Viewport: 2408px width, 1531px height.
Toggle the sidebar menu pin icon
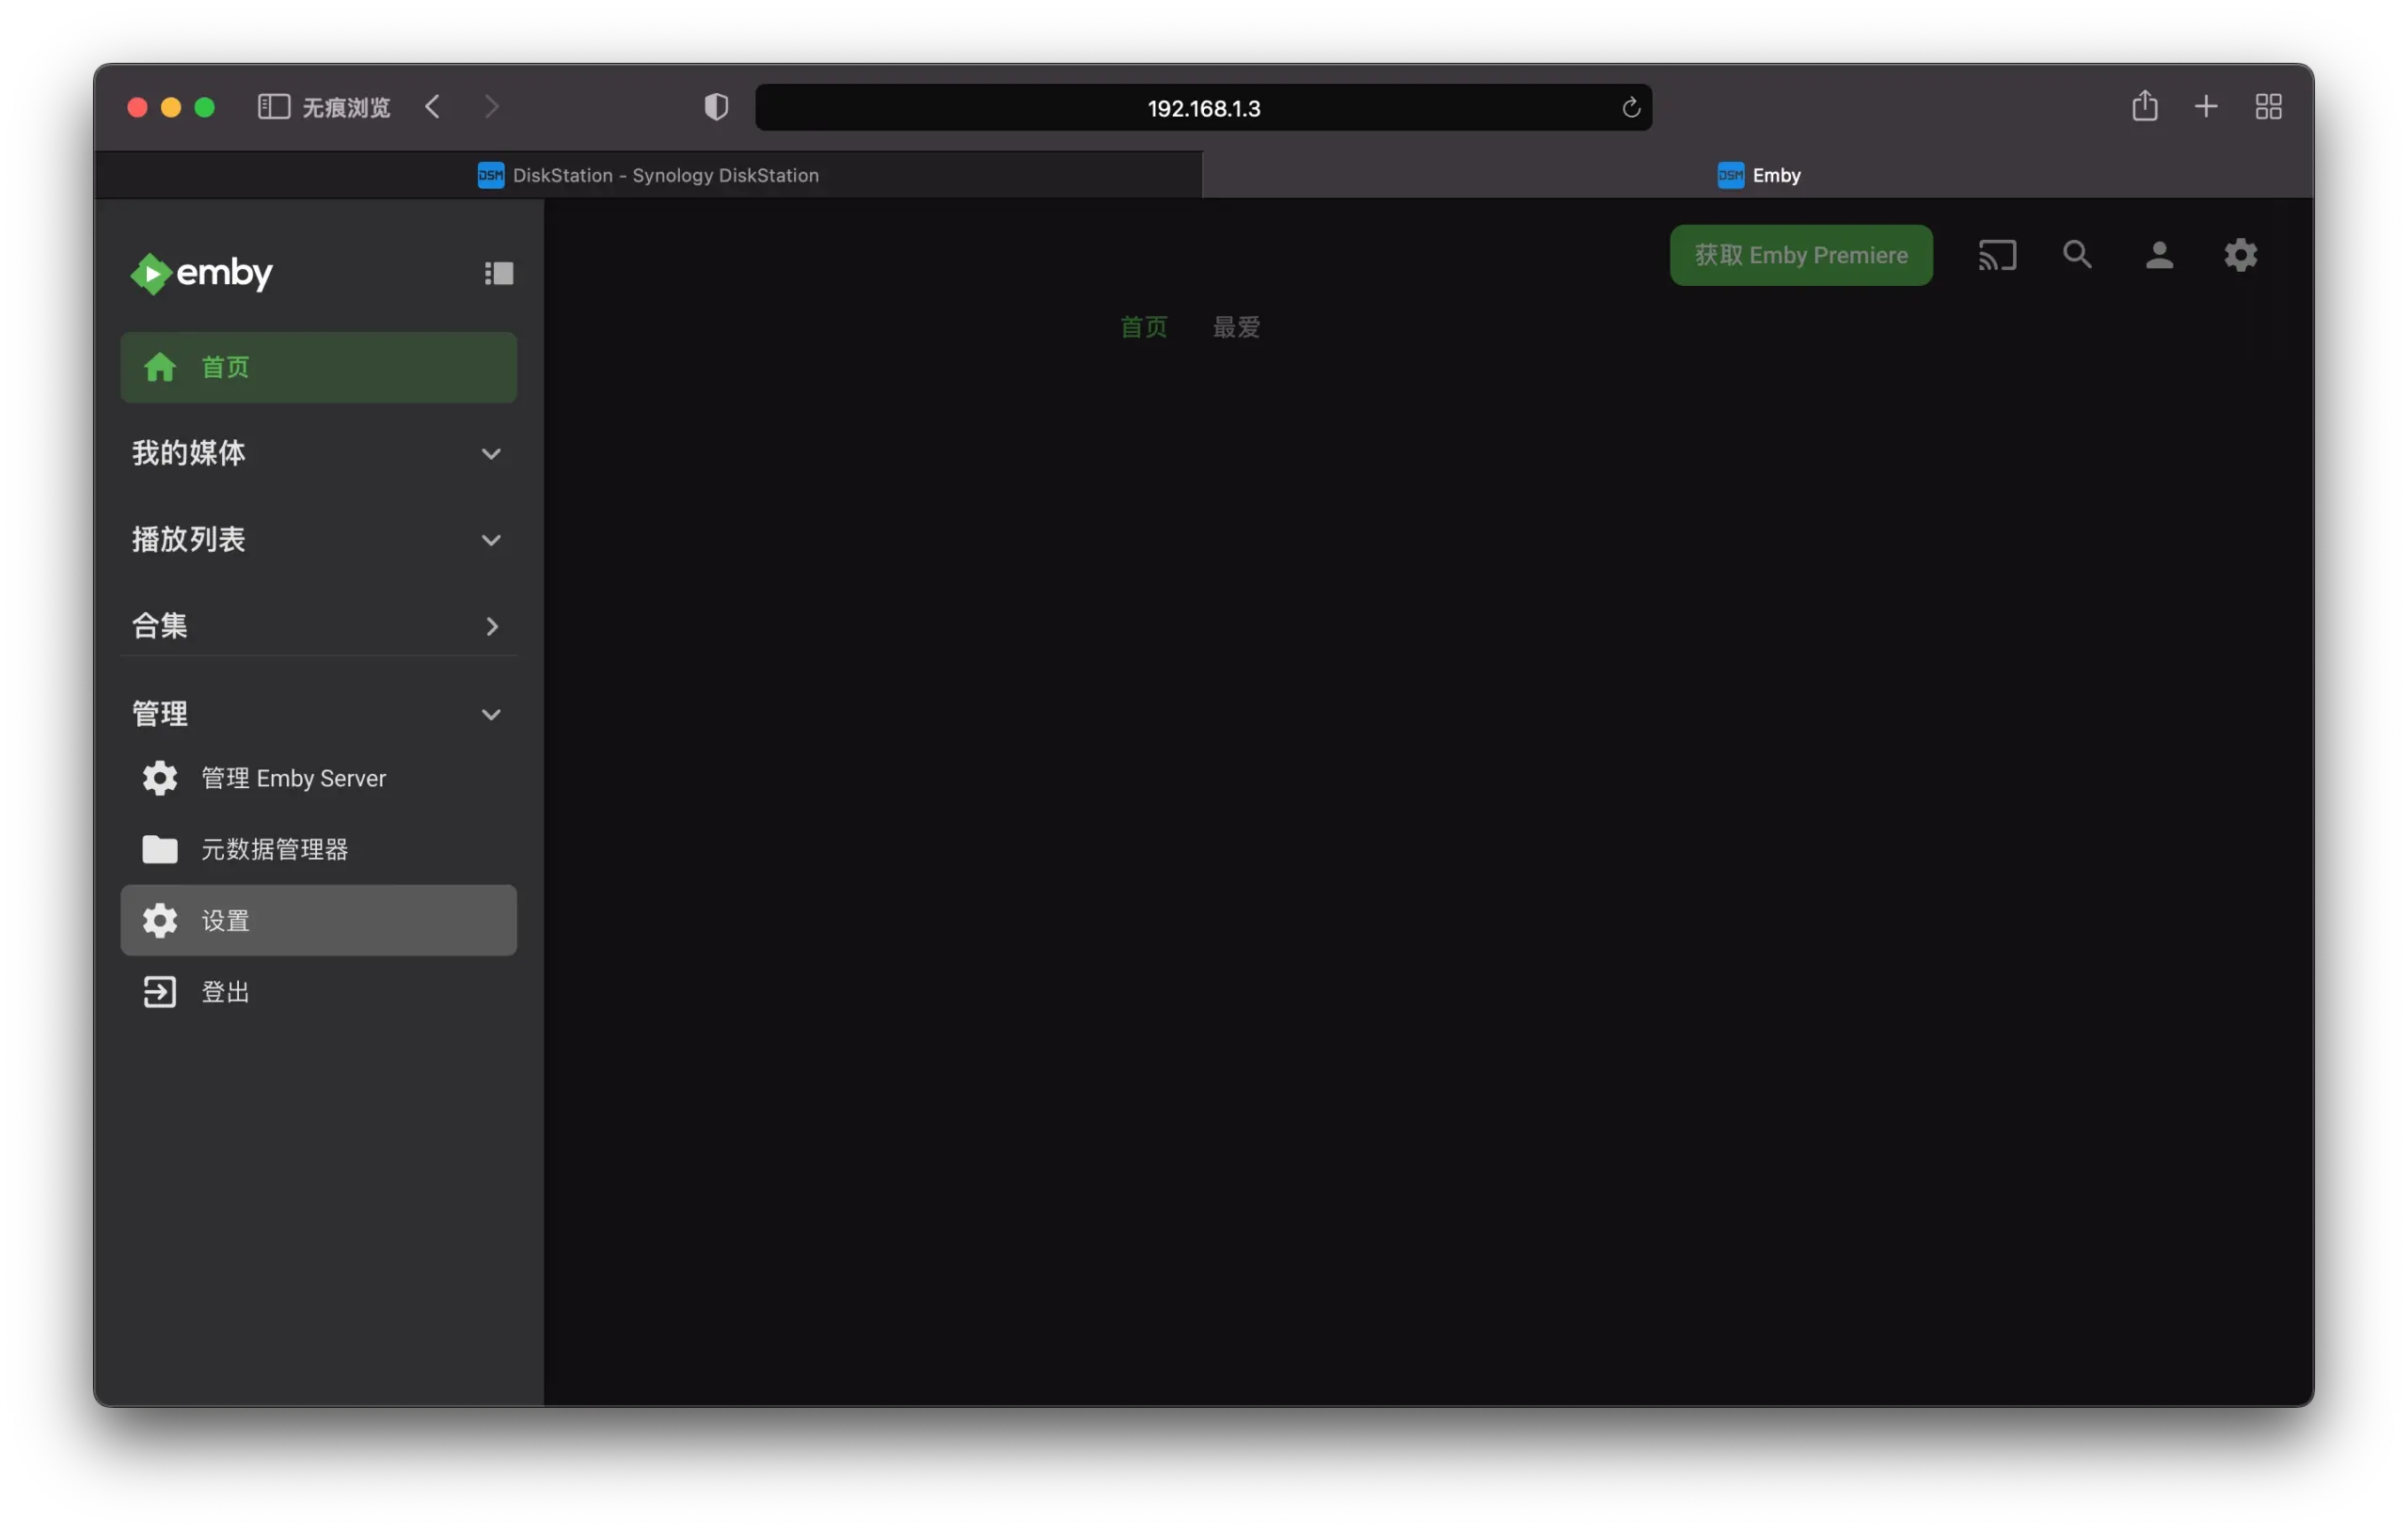coord(499,273)
